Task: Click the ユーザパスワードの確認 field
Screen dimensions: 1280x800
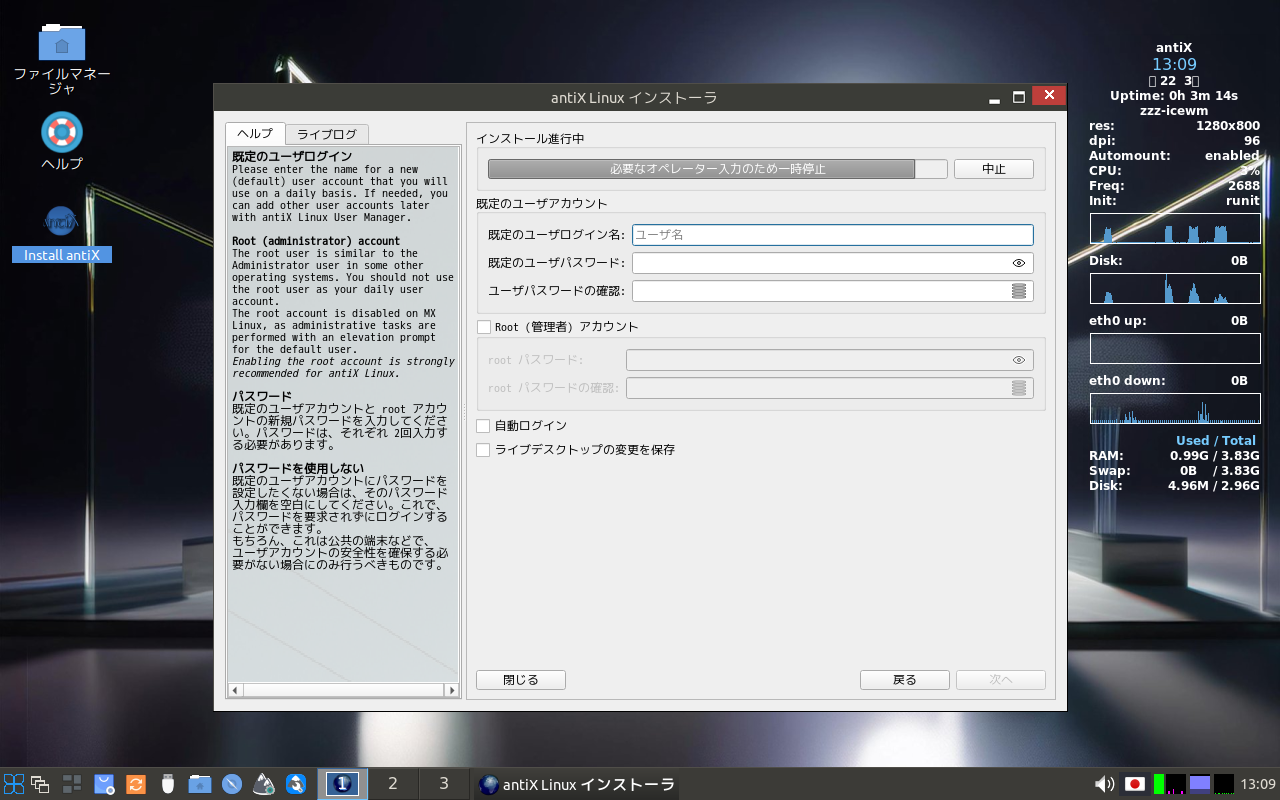Action: tap(832, 291)
